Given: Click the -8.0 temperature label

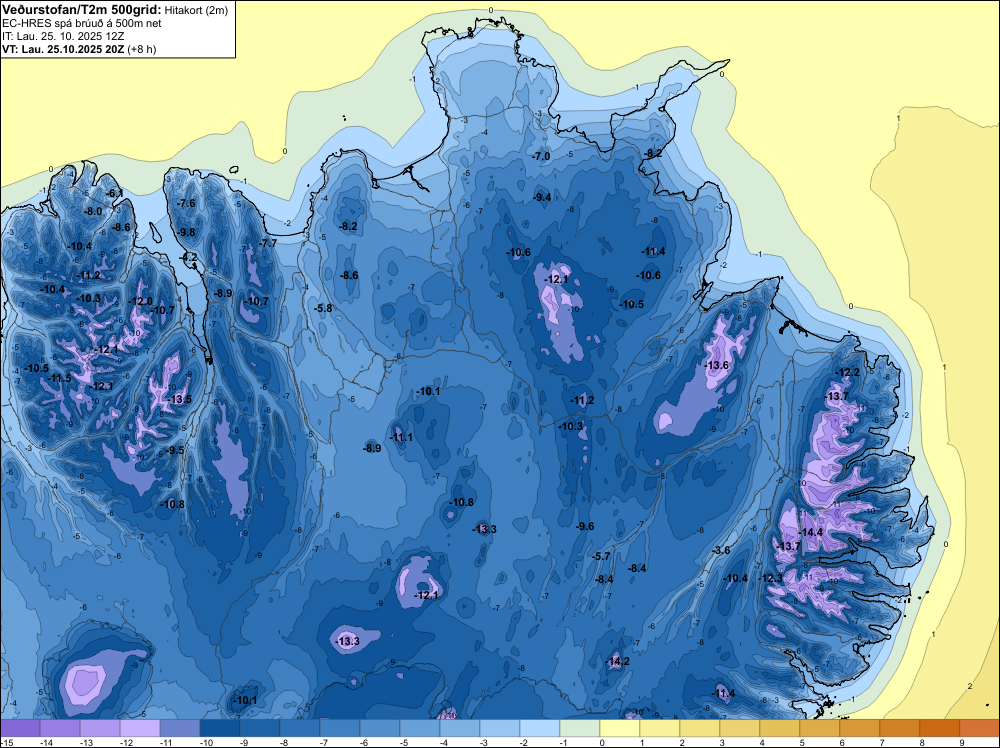Looking at the screenshot, I should click(93, 211).
